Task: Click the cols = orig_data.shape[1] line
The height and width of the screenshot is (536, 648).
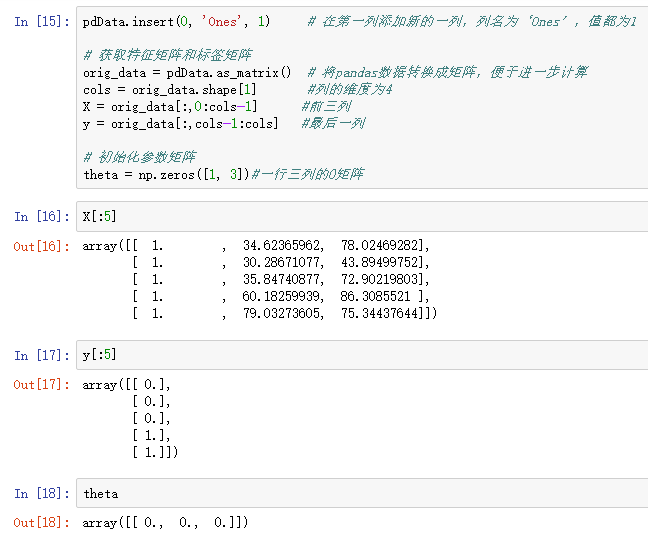Action: [168, 89]
